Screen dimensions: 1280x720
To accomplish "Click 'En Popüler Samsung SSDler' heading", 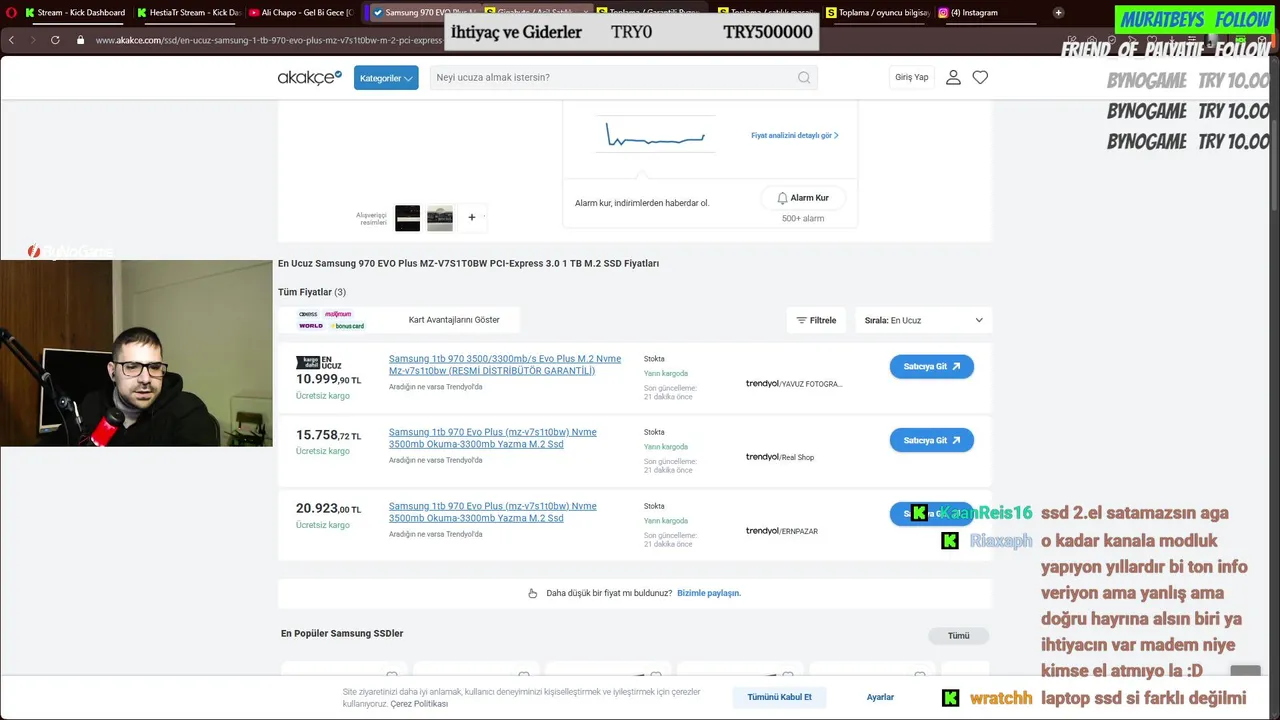I will pyautogui.click(x=342, y=633).
